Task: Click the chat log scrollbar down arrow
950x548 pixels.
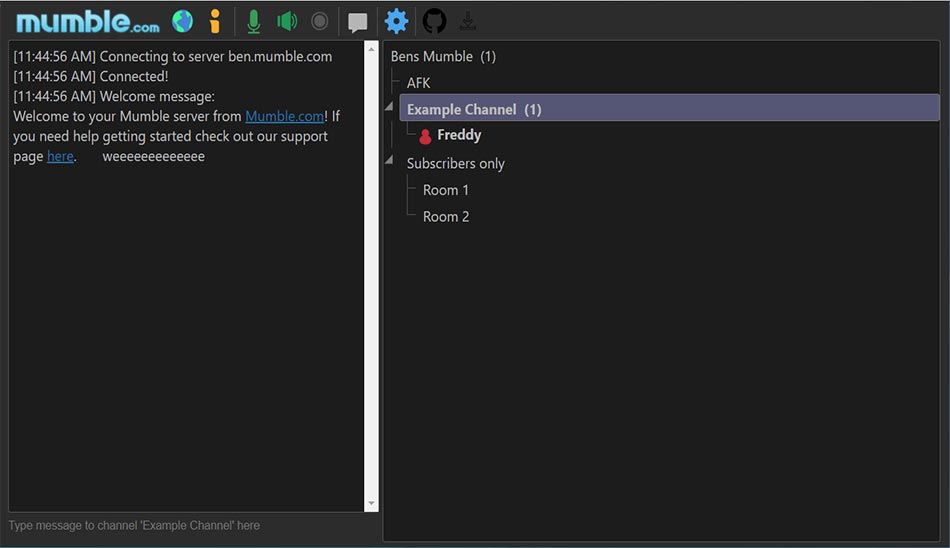Action: [371, 504]
